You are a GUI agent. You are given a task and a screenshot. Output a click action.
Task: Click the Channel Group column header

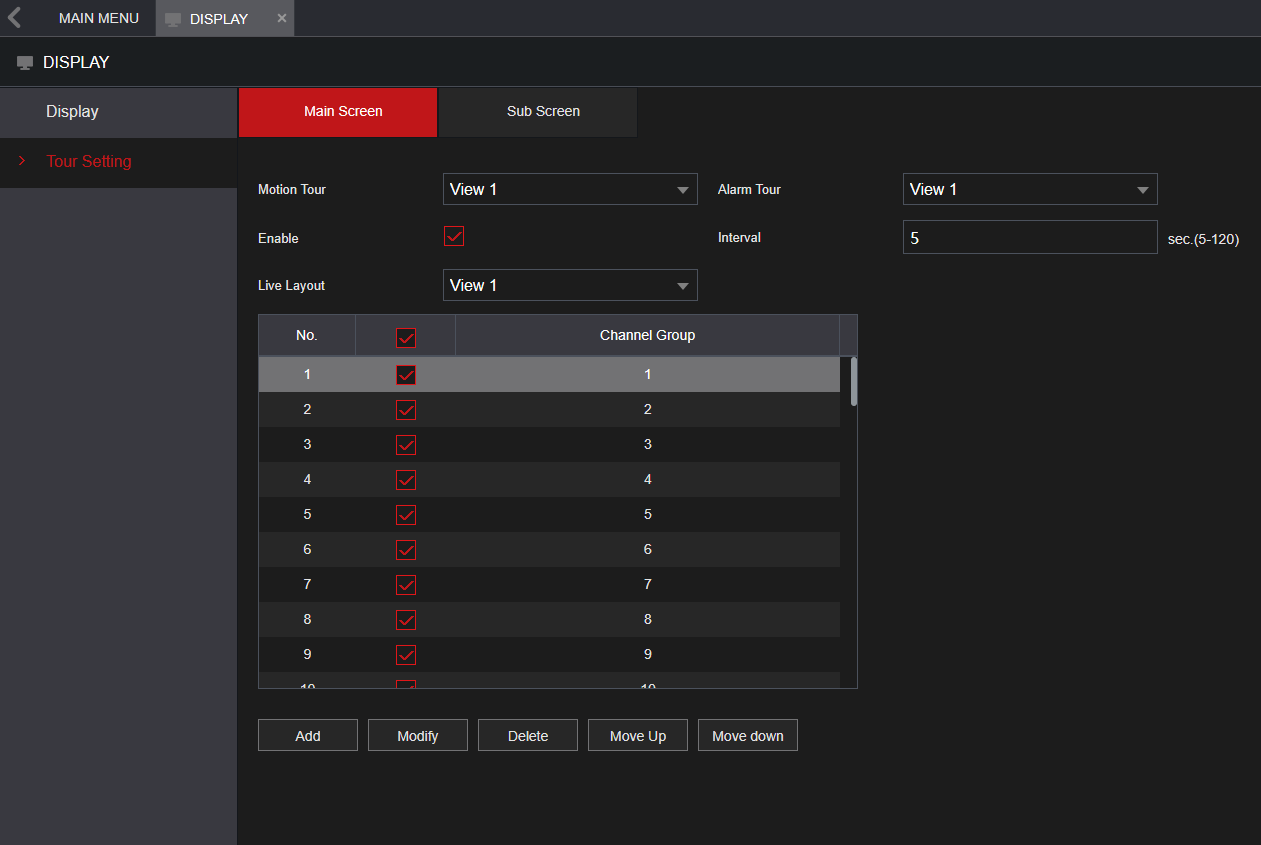(647, 335)
